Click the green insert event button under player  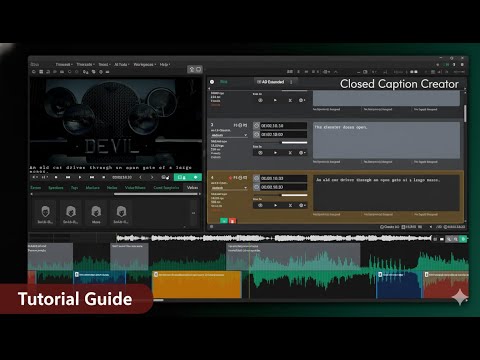(x=182, y=177)
